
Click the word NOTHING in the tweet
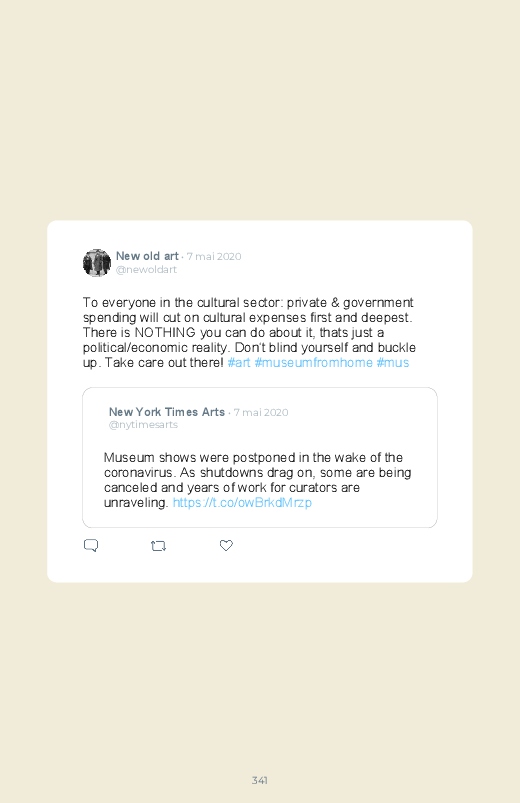coord(165,332)
